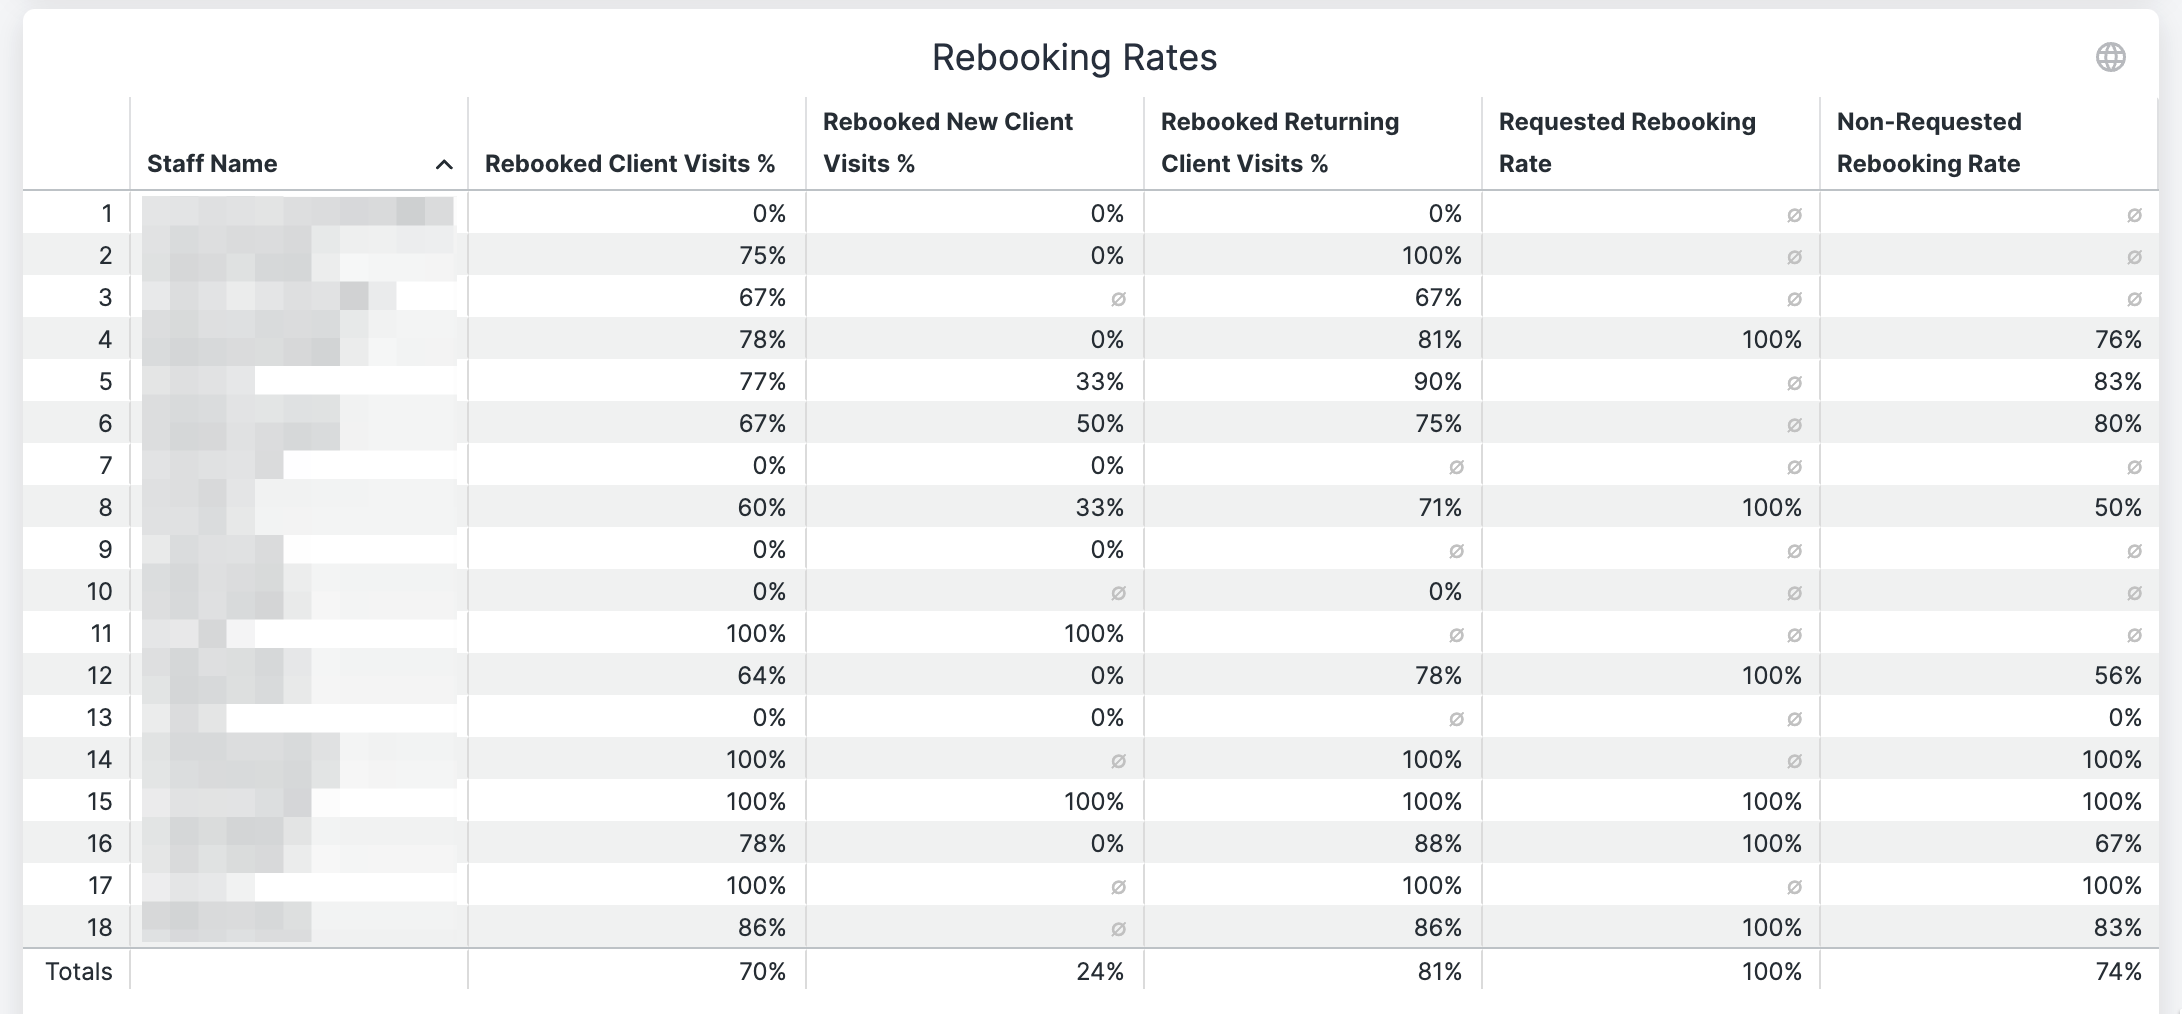
Task: Toggle the Staff Name sort arrow
Action: pyautogui.click(x=444, y=165)
